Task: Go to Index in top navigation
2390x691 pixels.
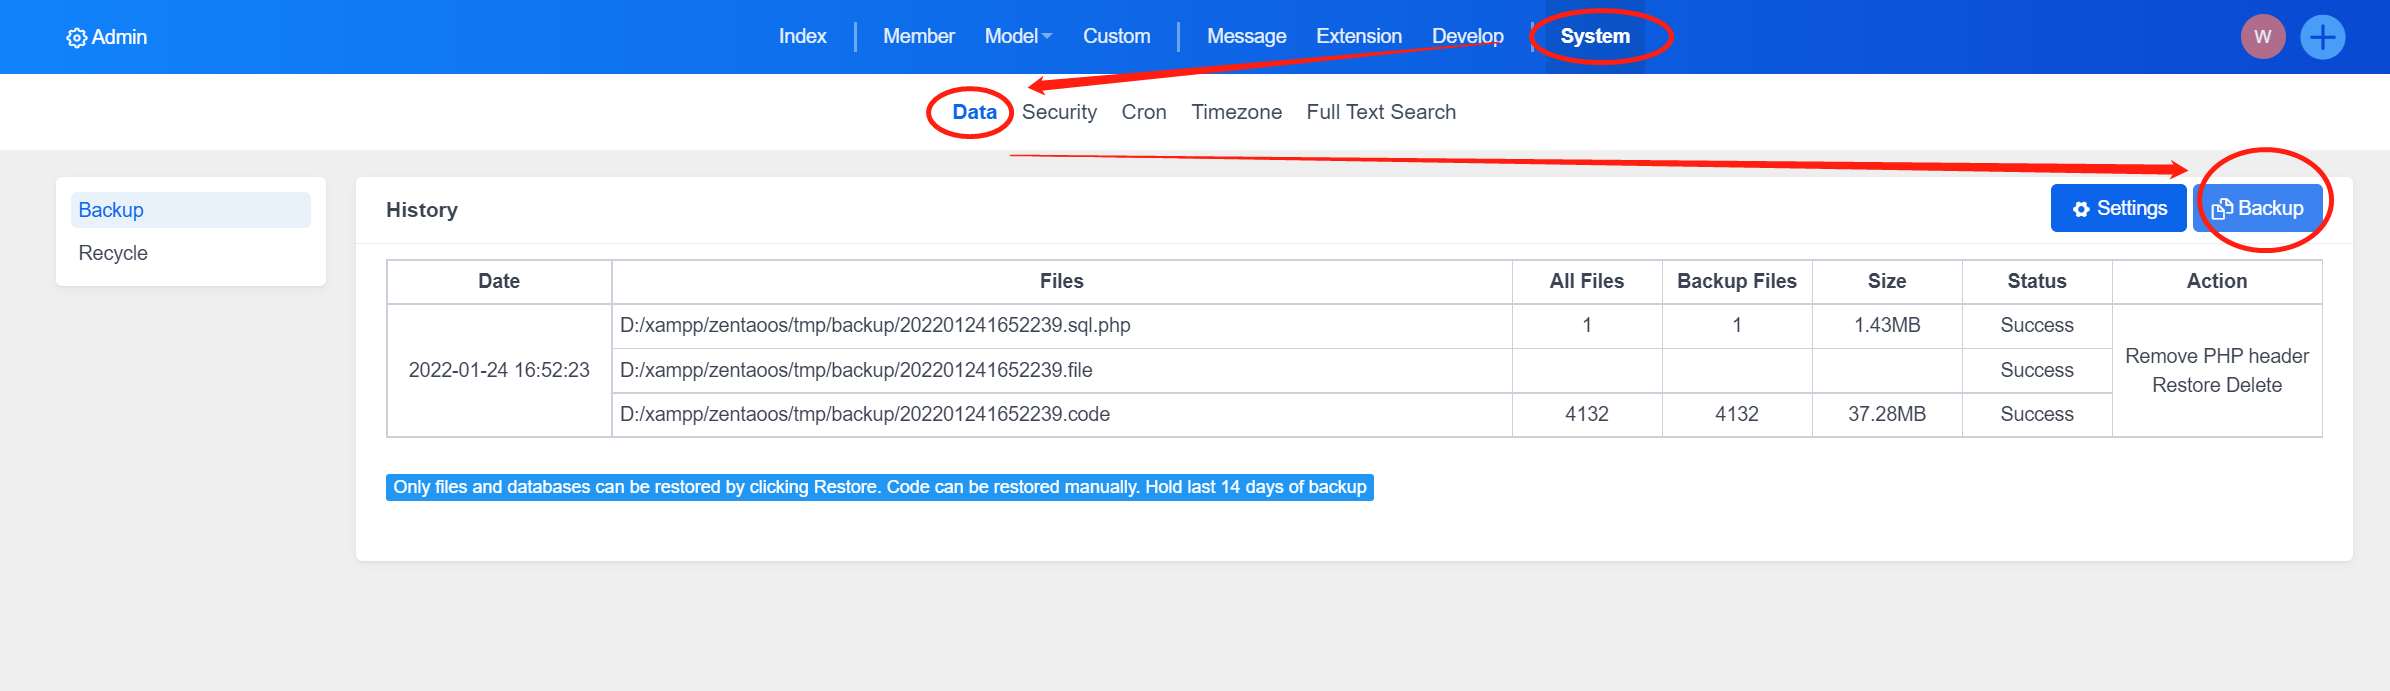Action: (802, 36)
